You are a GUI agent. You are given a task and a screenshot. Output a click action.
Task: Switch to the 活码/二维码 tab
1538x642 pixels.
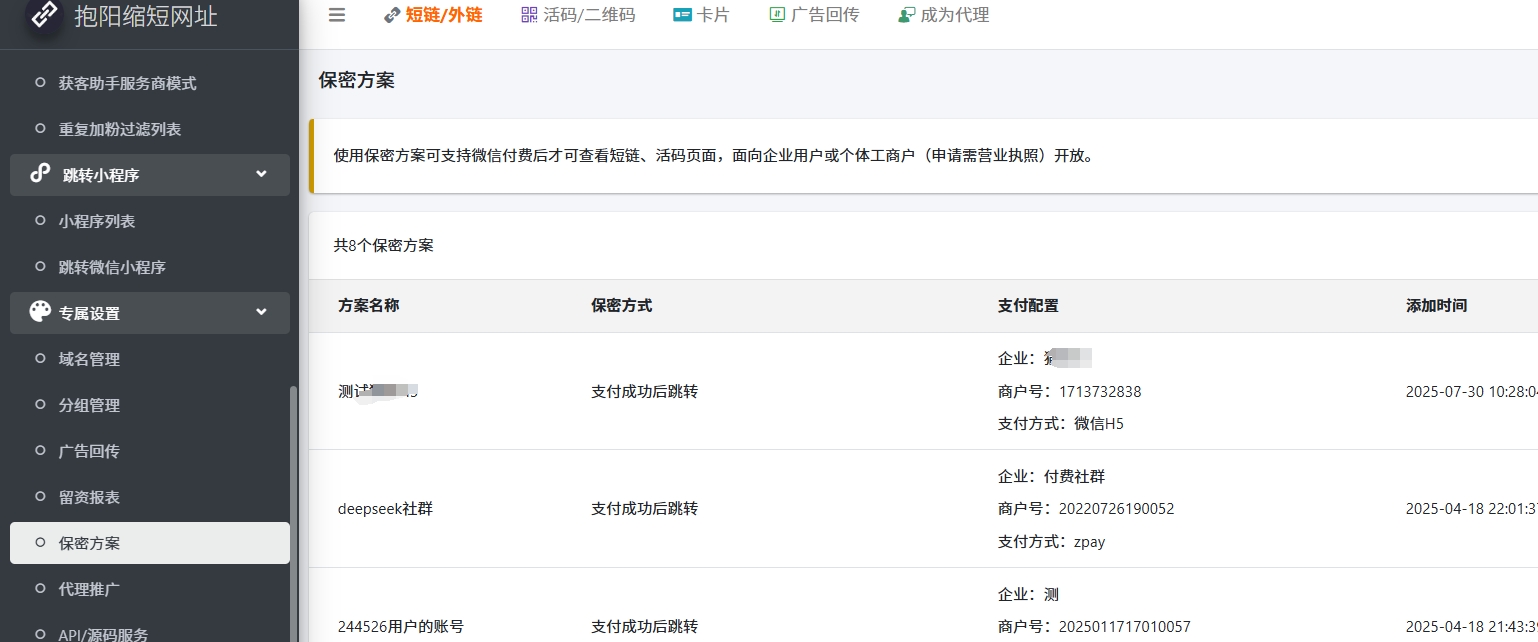click(588, 15)
